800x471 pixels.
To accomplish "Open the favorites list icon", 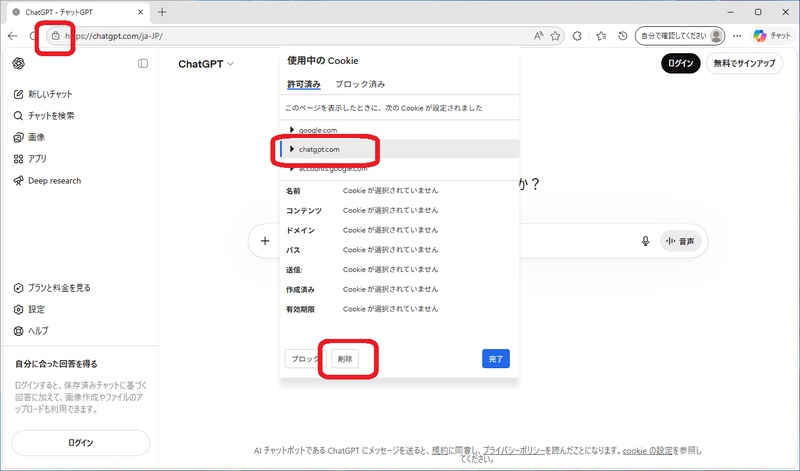I will [x=601, y=36].
